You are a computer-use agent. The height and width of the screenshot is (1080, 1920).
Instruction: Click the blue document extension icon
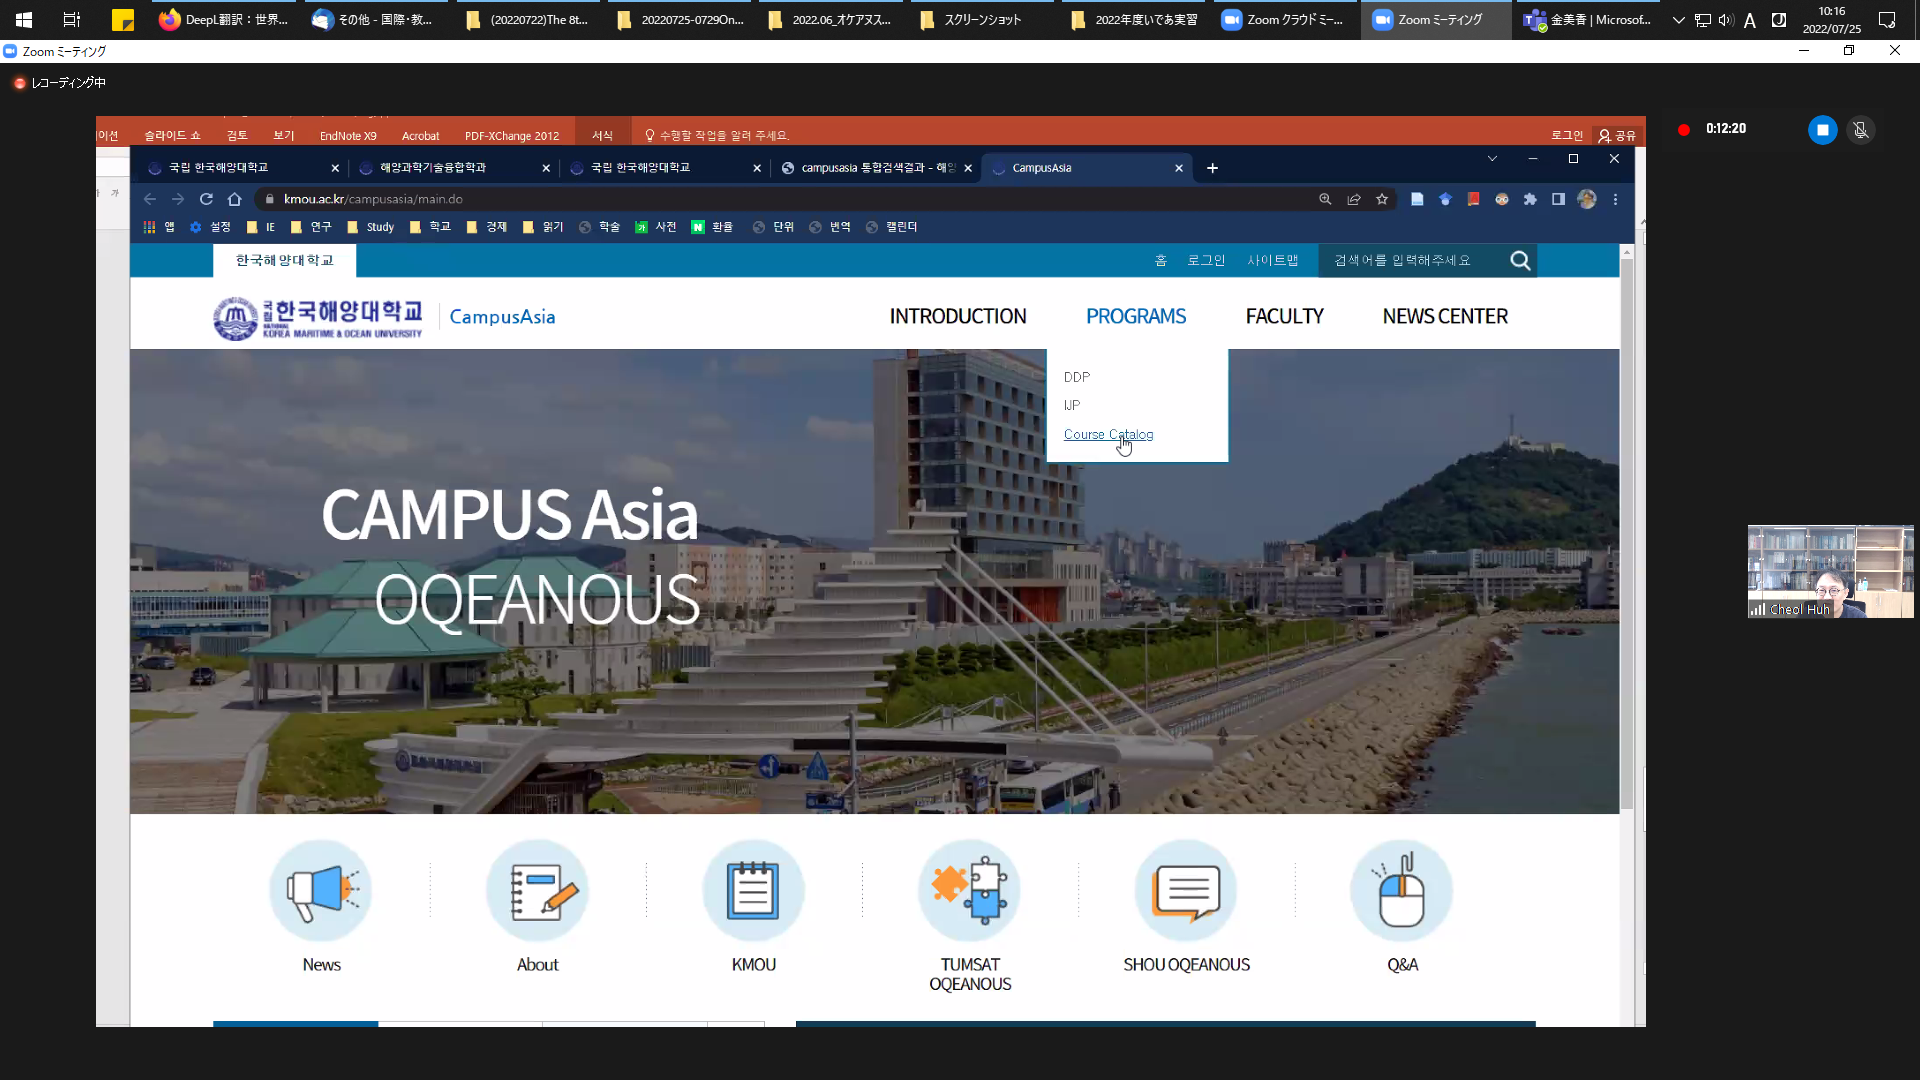[x=1417, y=199]
